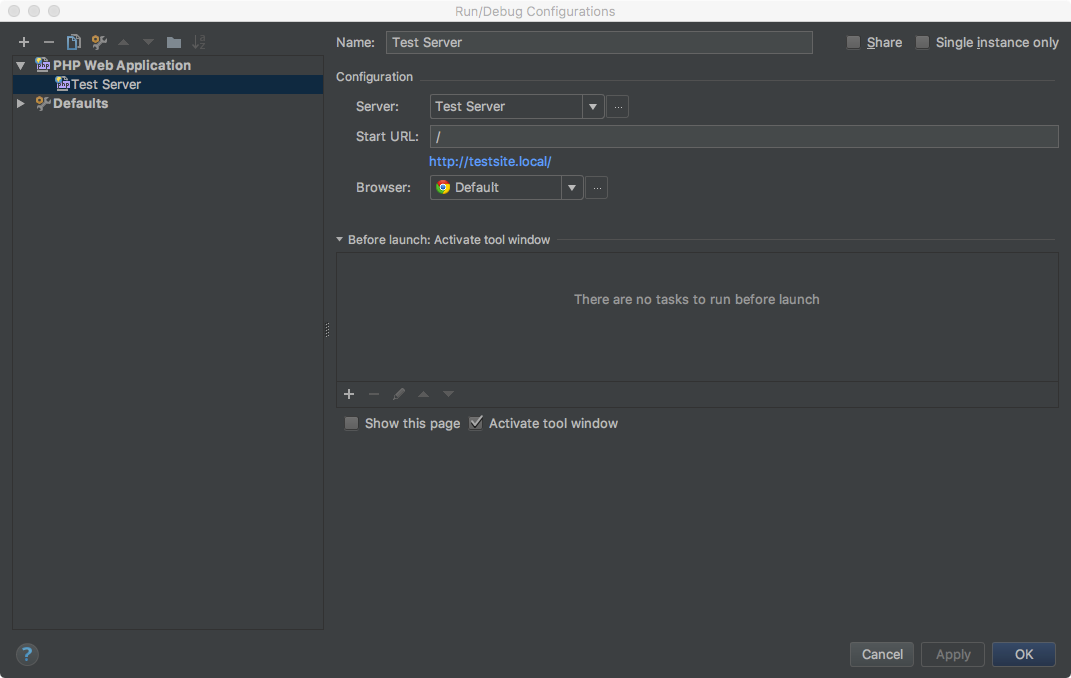Click the create new folder icon
Image resolution: width=1071 pixels, height=678 pixels.
click(174, 42)
